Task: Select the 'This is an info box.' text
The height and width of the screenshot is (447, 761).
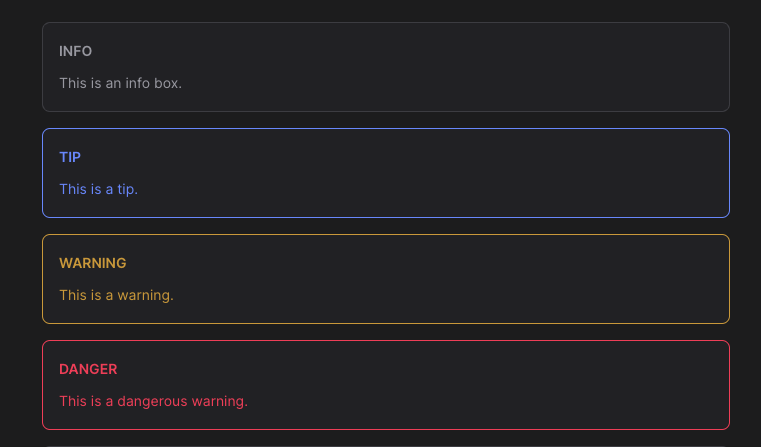Action: coord(120,83)
